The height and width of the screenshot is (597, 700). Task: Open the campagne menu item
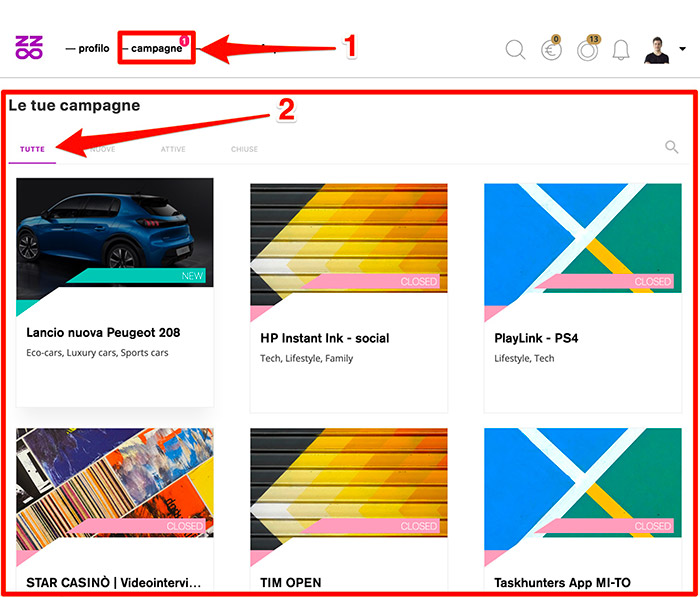(x=156, y=48)
